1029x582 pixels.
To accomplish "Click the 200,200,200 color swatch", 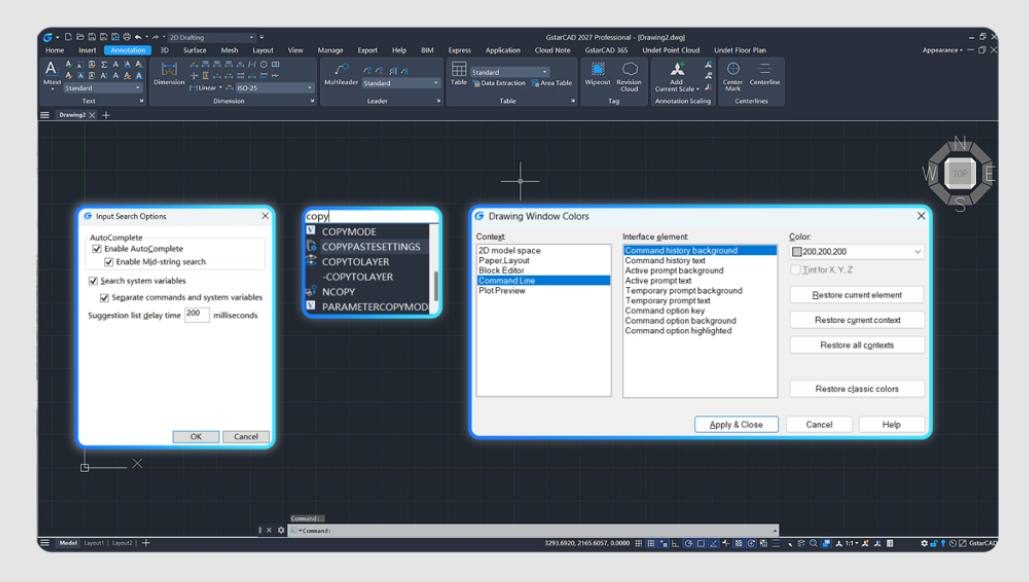I will (797, 251).
